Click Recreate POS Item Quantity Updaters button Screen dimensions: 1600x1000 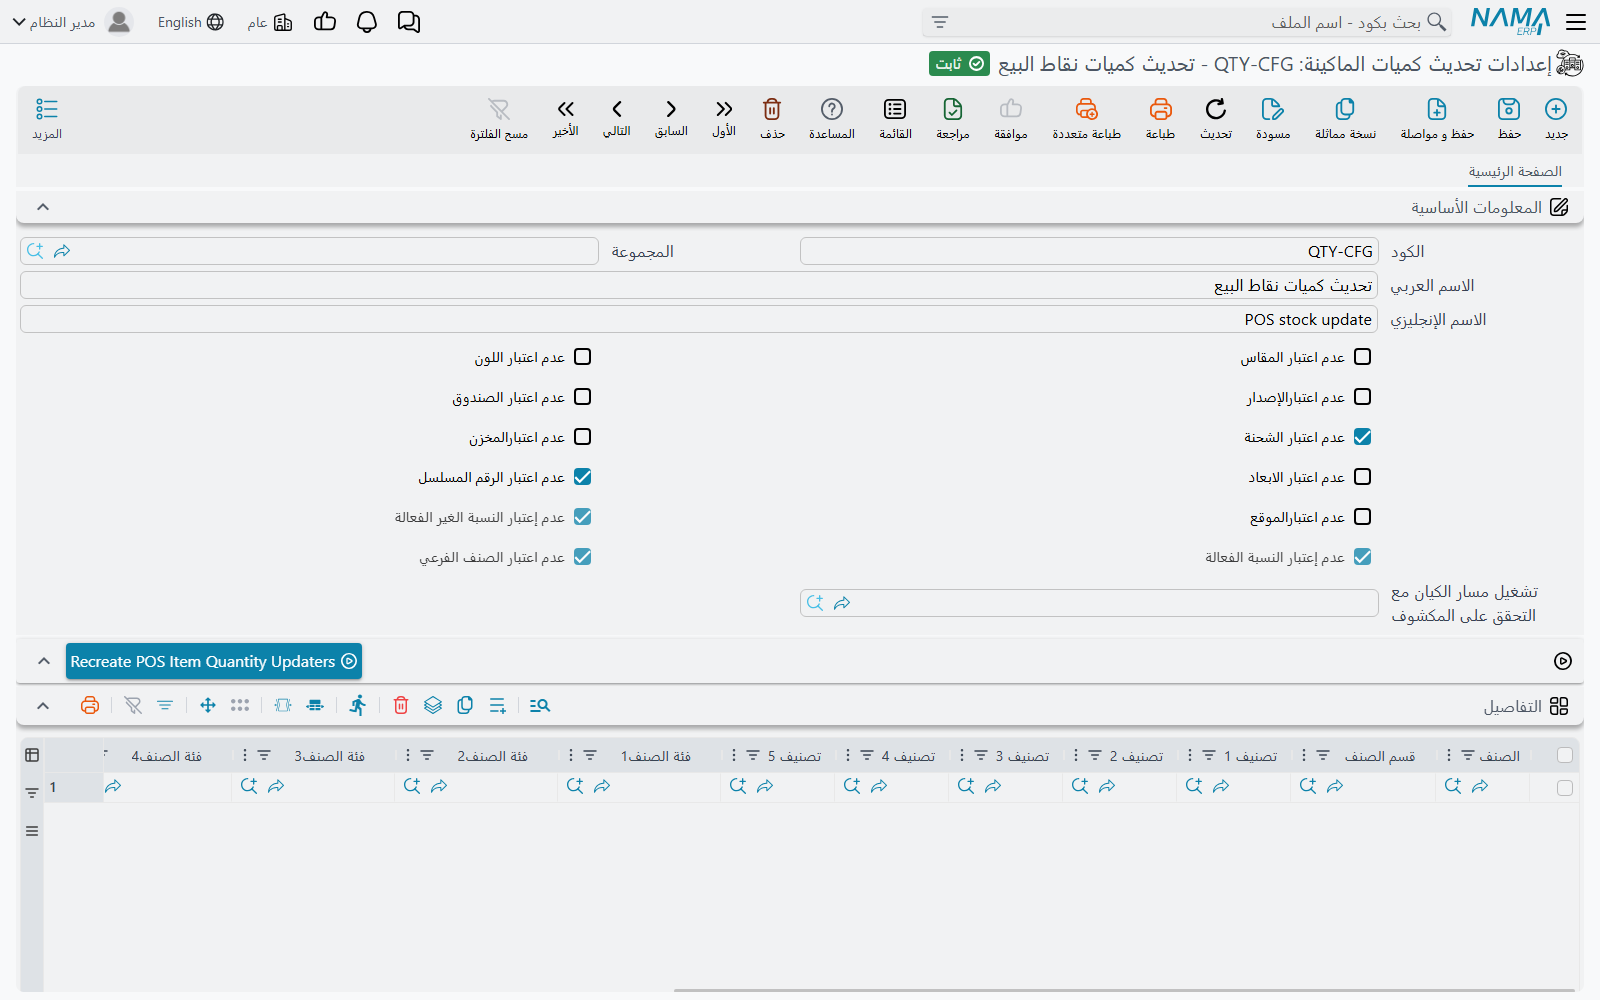214,661
